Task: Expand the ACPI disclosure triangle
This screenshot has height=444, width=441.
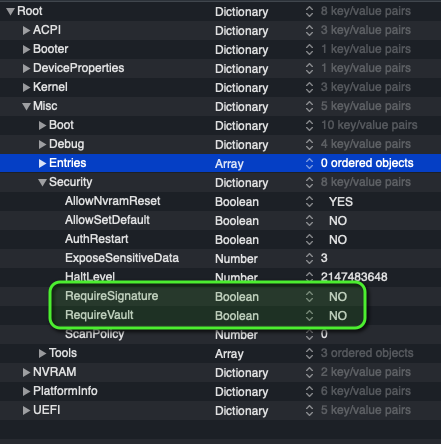Action: [x=26, y=31]
